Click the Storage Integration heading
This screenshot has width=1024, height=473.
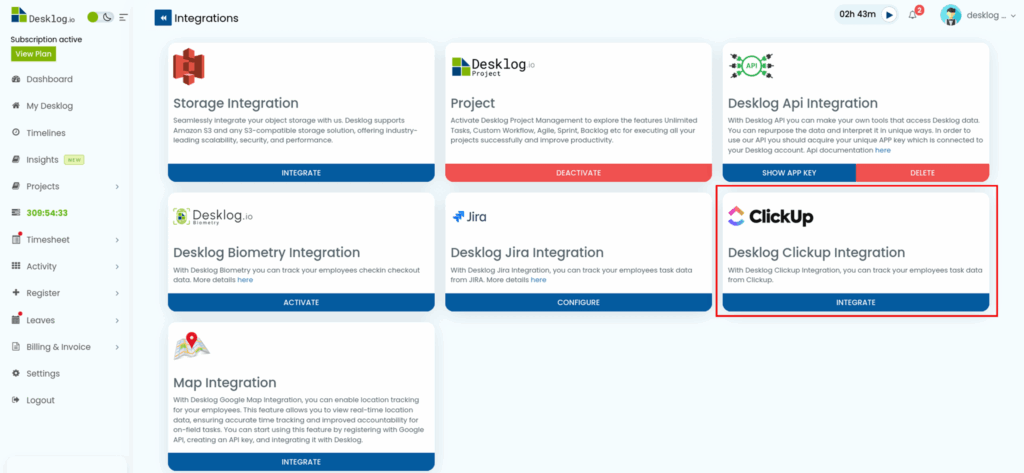(x=236, y=103)
